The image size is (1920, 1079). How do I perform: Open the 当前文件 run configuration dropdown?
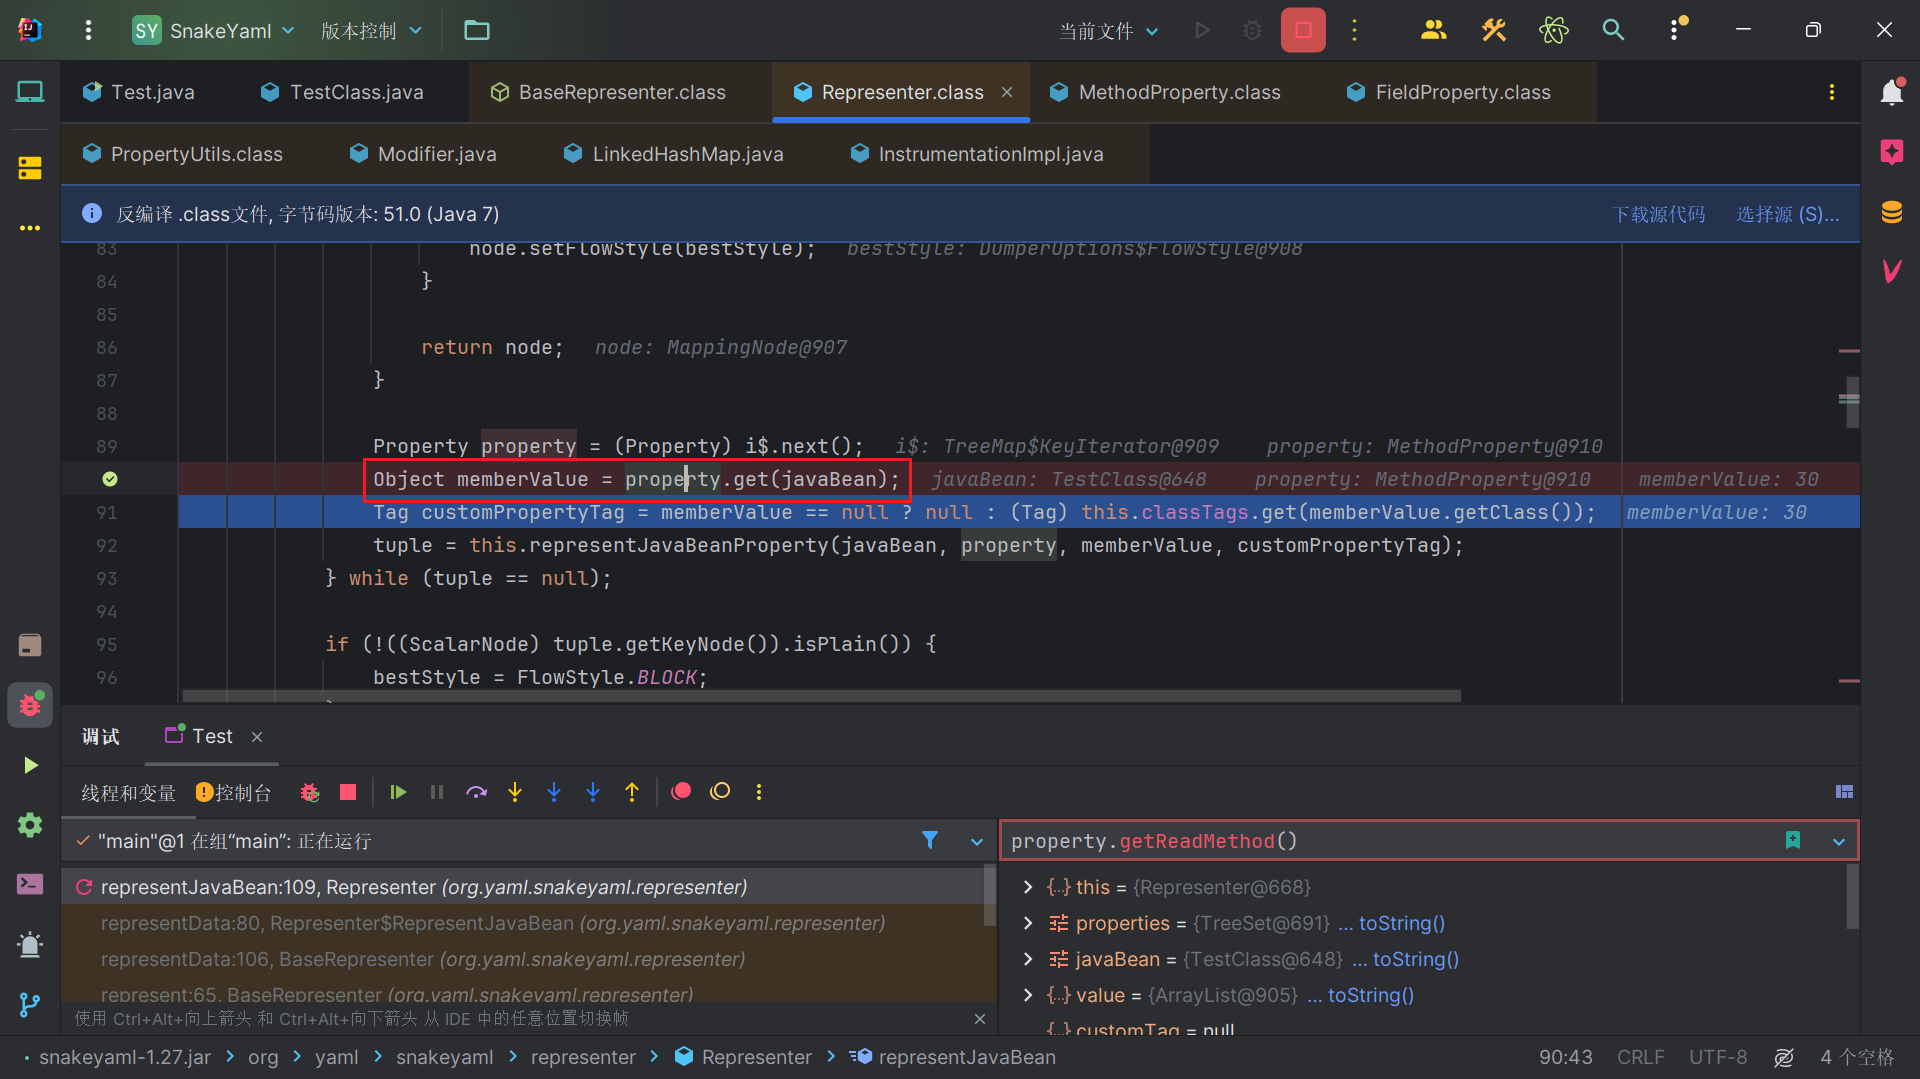(x=1109, y=31)
